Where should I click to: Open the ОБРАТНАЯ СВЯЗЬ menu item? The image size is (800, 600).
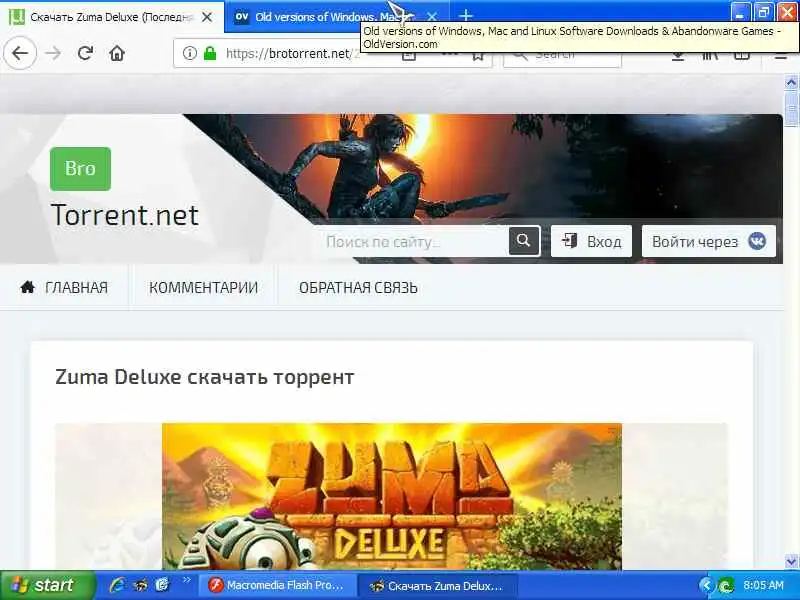pos(358,287)
